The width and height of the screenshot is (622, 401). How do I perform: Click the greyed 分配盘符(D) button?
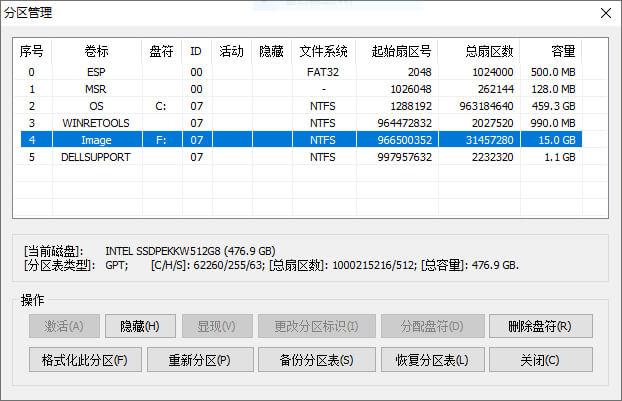point(432,326)
